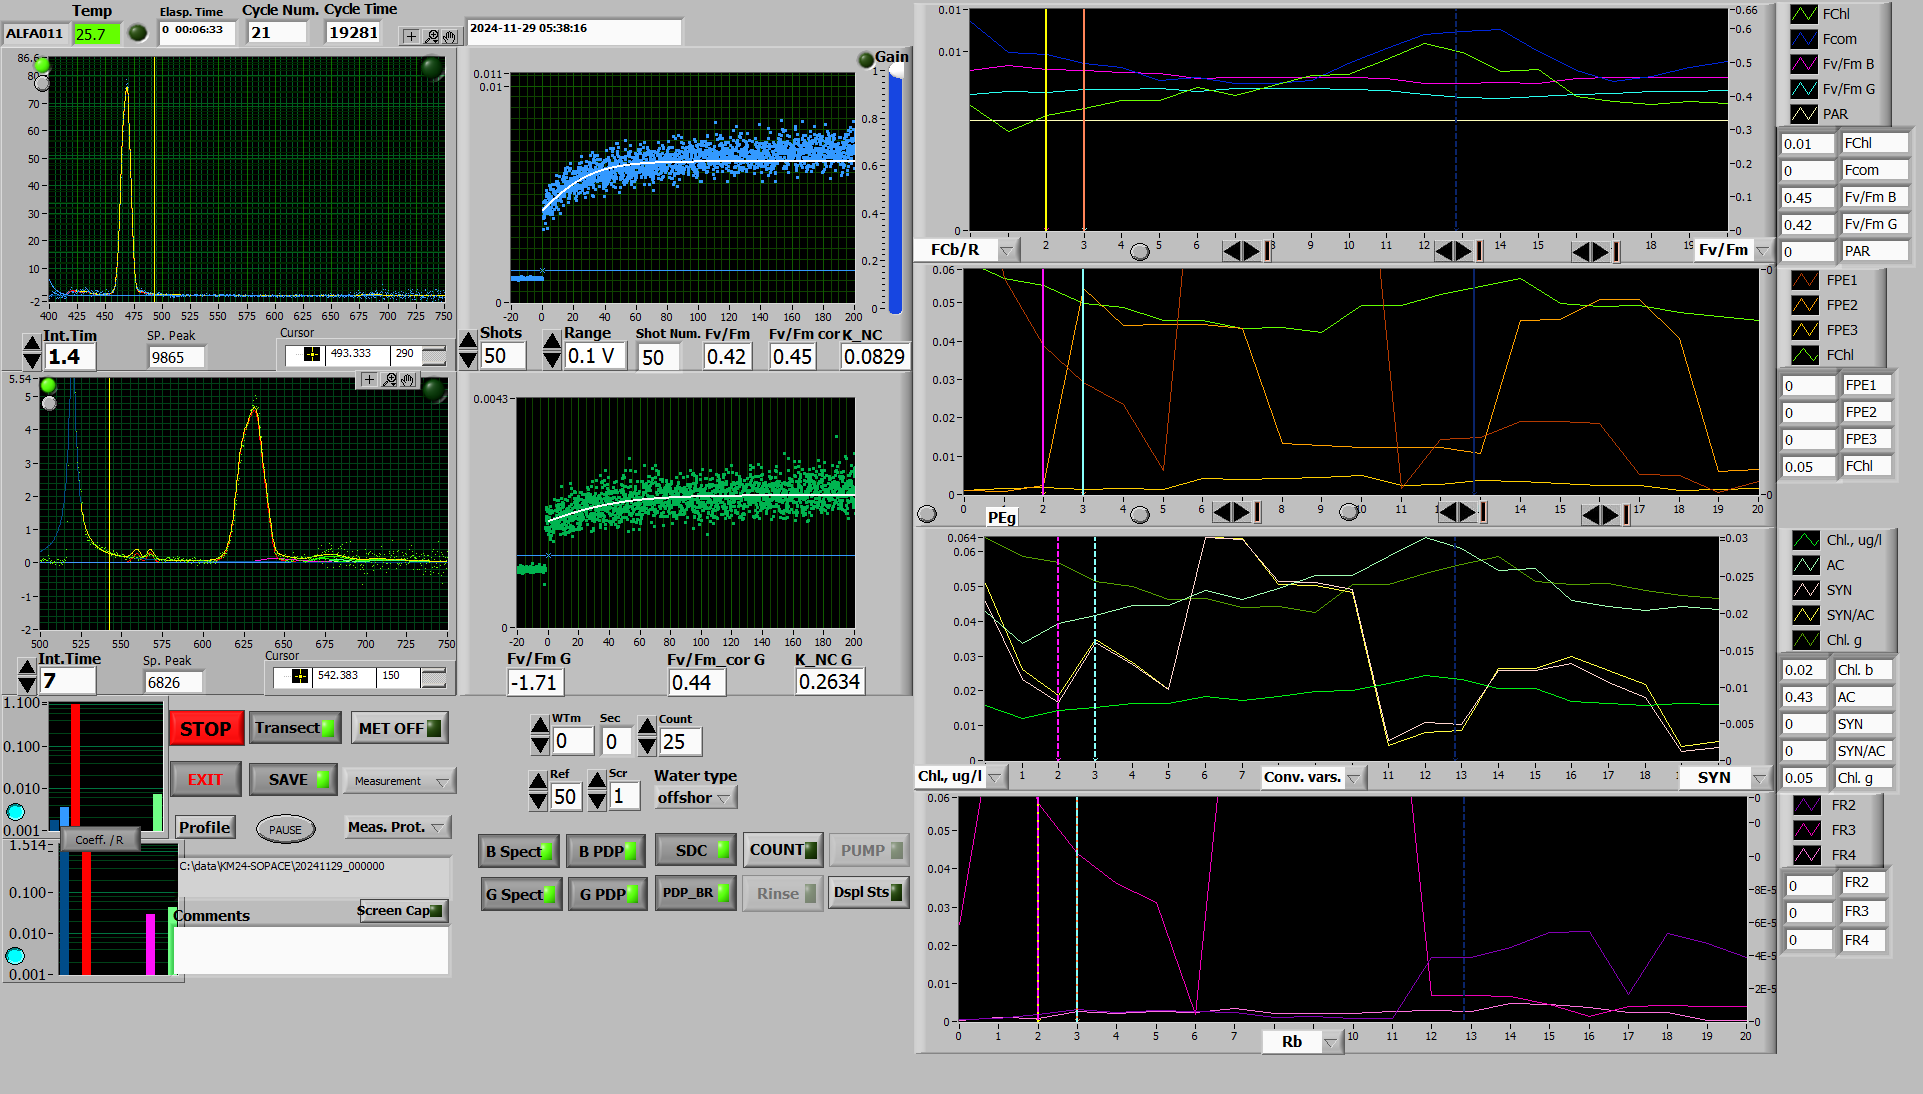Open the Conv. vars. selector menu

1353,777
